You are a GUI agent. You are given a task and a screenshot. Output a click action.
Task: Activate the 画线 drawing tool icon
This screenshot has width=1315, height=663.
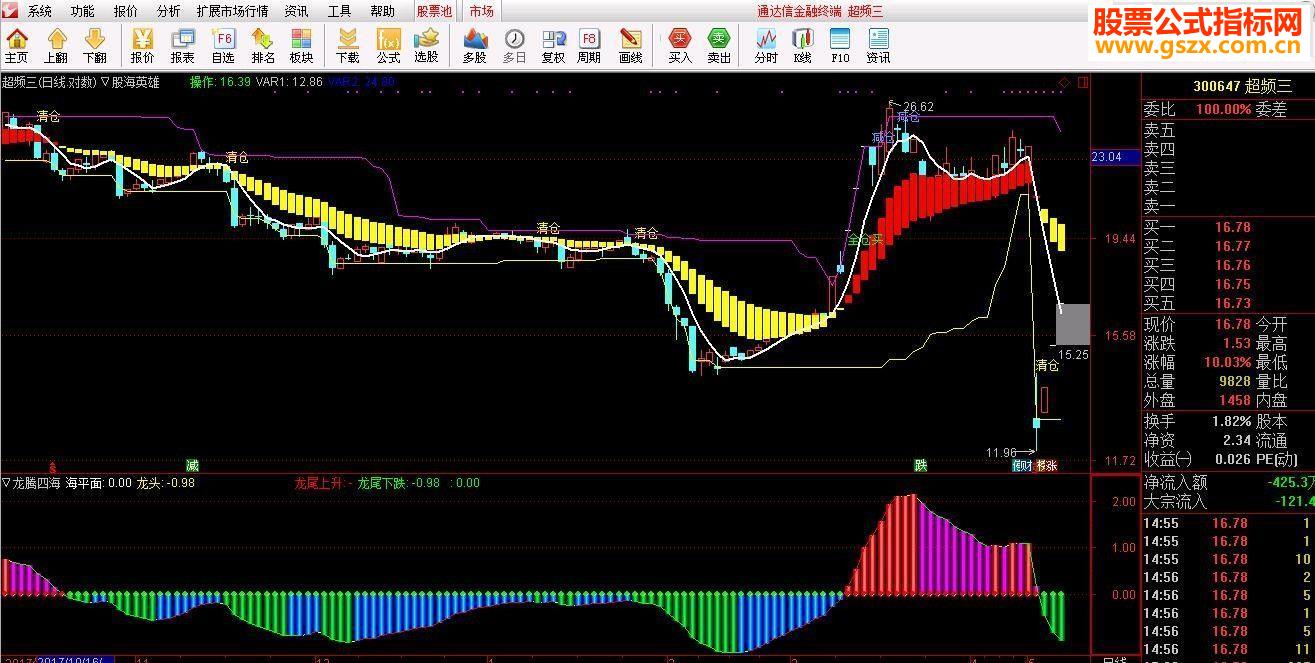630,46
